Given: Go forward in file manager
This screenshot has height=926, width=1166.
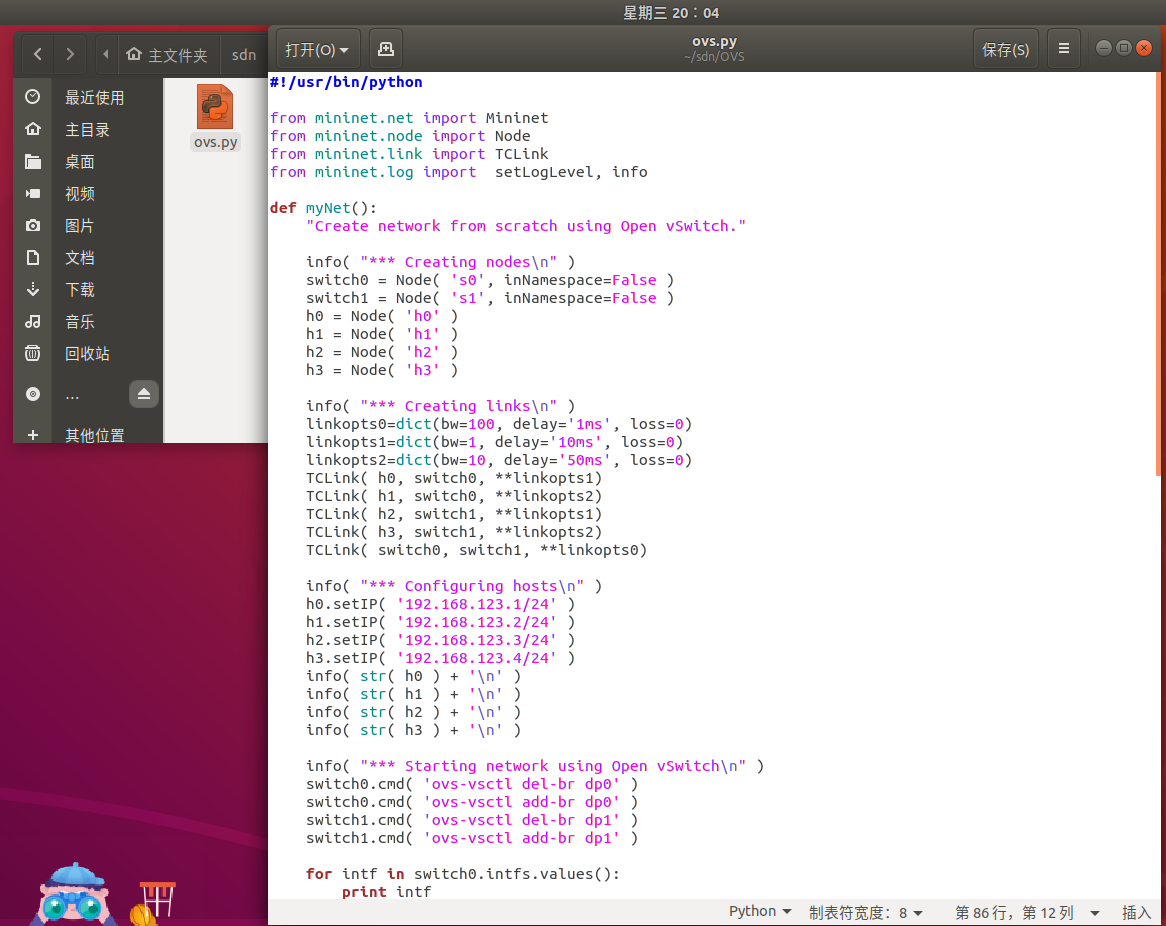Looking at the screenshot, I should (x=70, y=54).
